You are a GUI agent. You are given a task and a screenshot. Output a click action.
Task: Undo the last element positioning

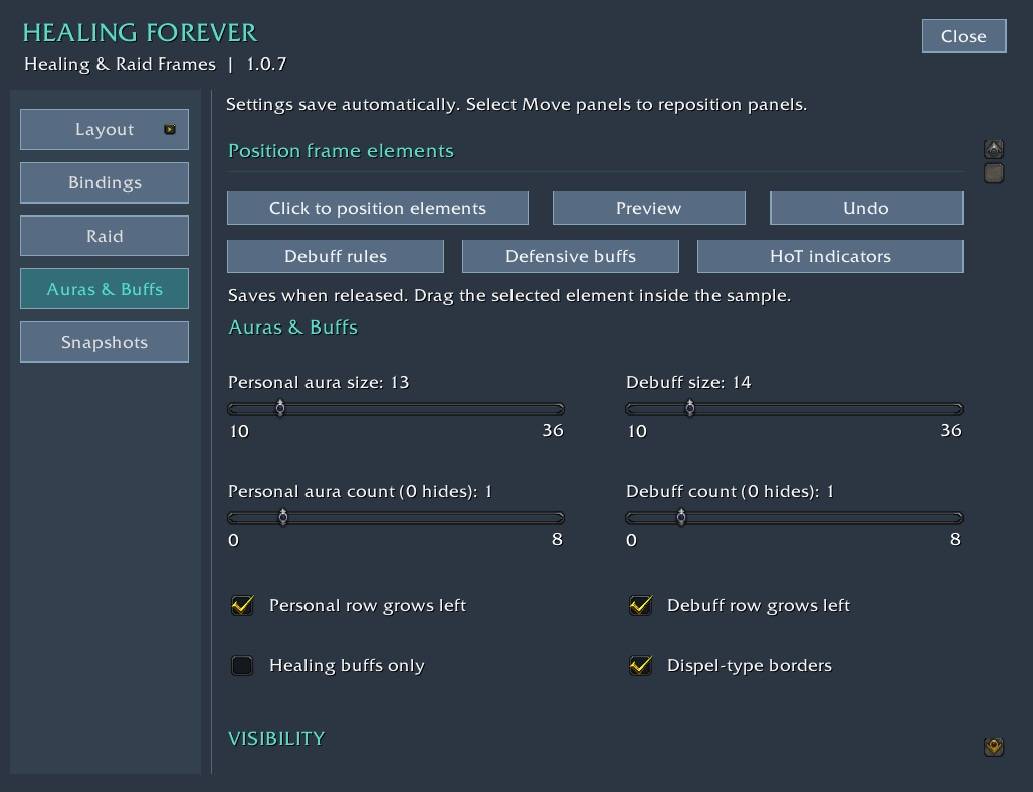866,208
